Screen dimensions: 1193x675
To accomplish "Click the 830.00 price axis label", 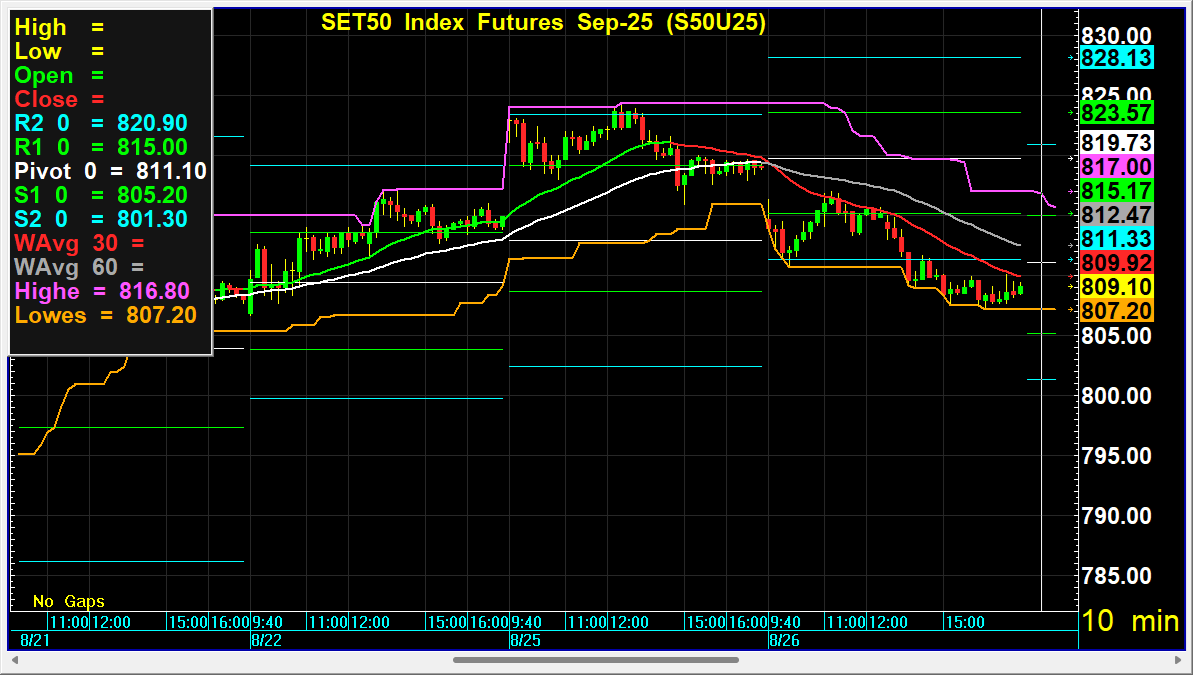I will coord(1116,35).
